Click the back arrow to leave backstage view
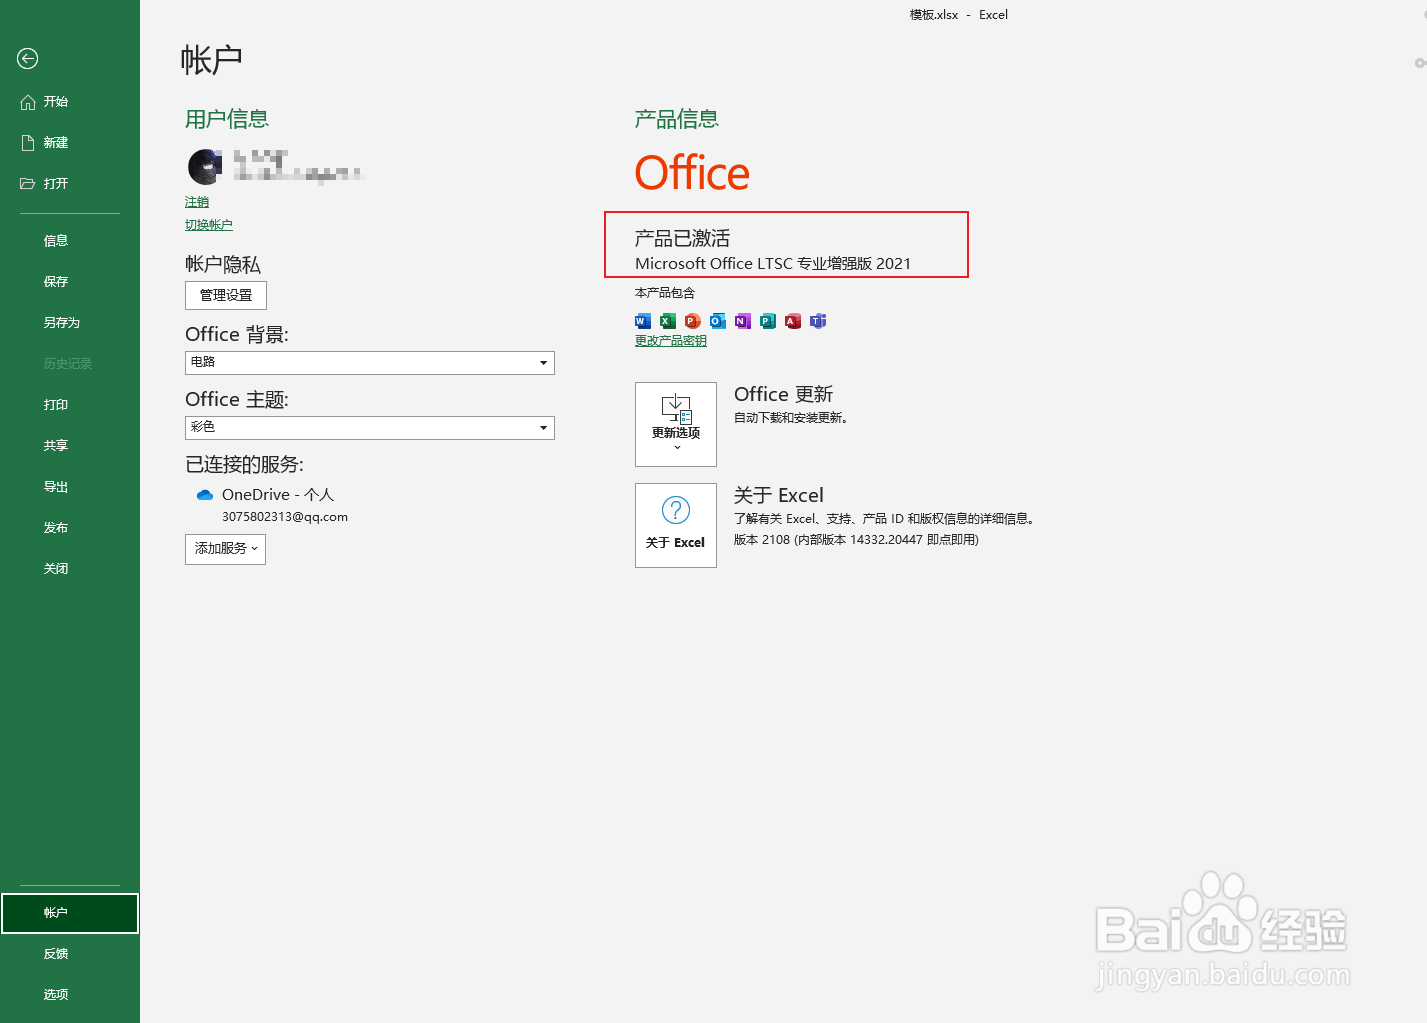The image size is (1427, 1023). [x=27, y=59]
